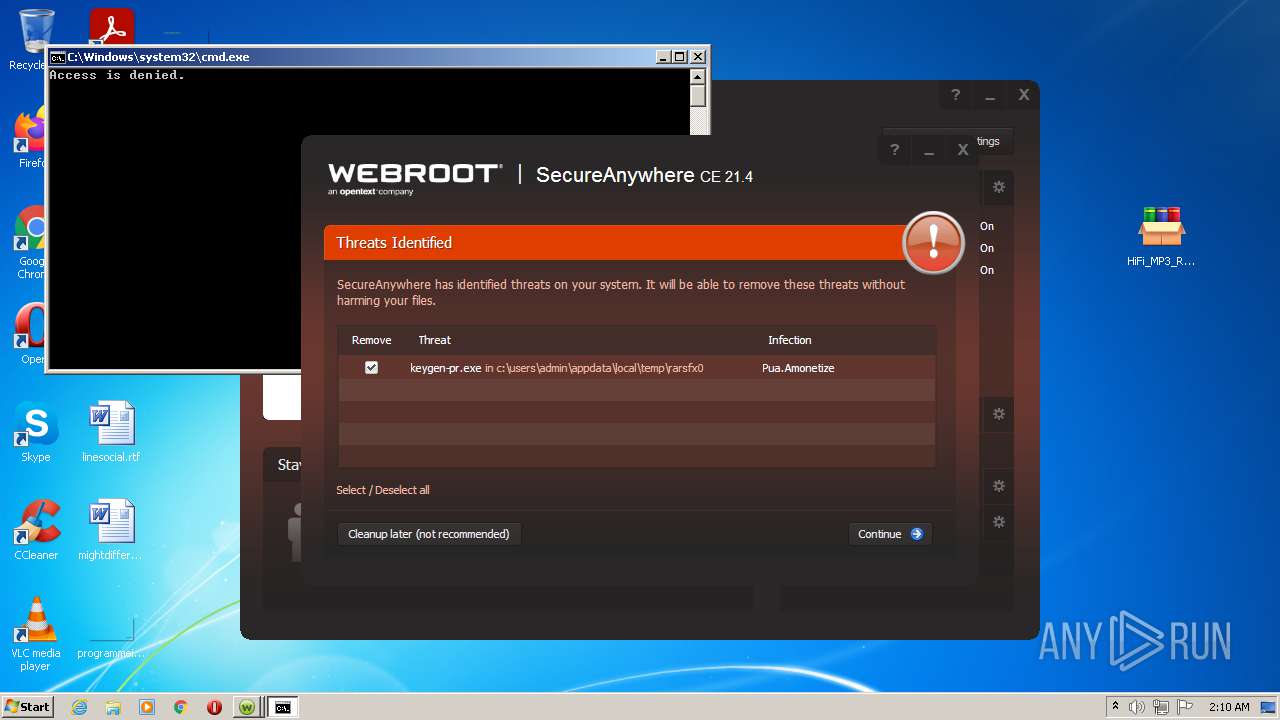The height and width of the screenshot is (720, 1280).
Task: Click the volume speaker tray icon
Action: coord(1137,707)
